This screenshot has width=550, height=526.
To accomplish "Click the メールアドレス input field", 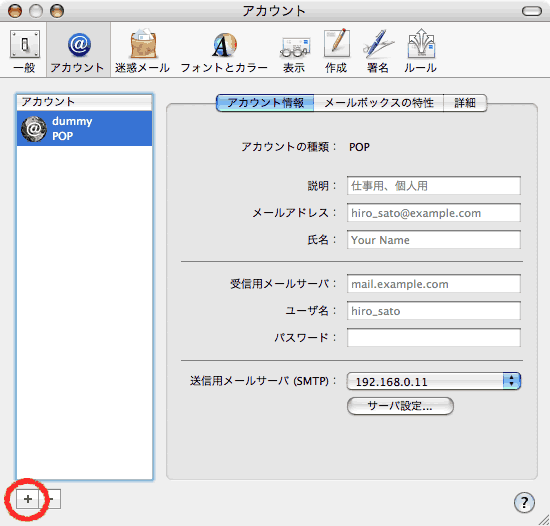I will pos(434,213).
